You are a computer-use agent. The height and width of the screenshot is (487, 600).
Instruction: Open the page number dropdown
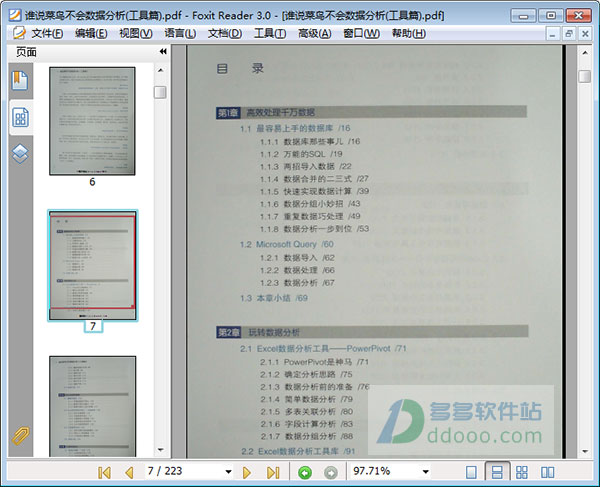coord(228,472)
